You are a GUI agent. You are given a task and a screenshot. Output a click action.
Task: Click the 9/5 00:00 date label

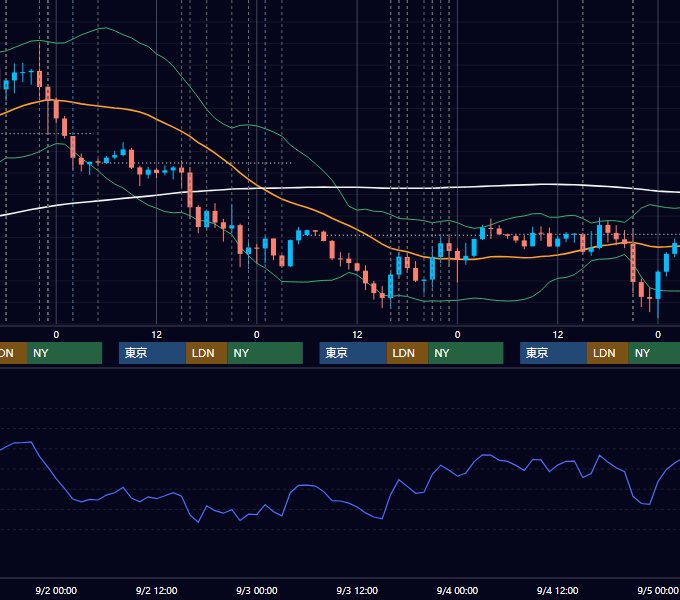click(x=658, y=590)
